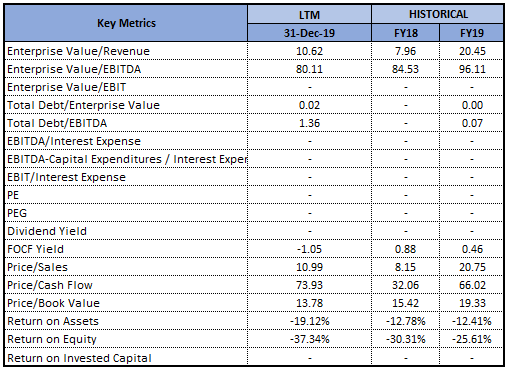508x370 pixels.
Task: Select the HISTORICAL header cell
Action: (x=438, y=14)
